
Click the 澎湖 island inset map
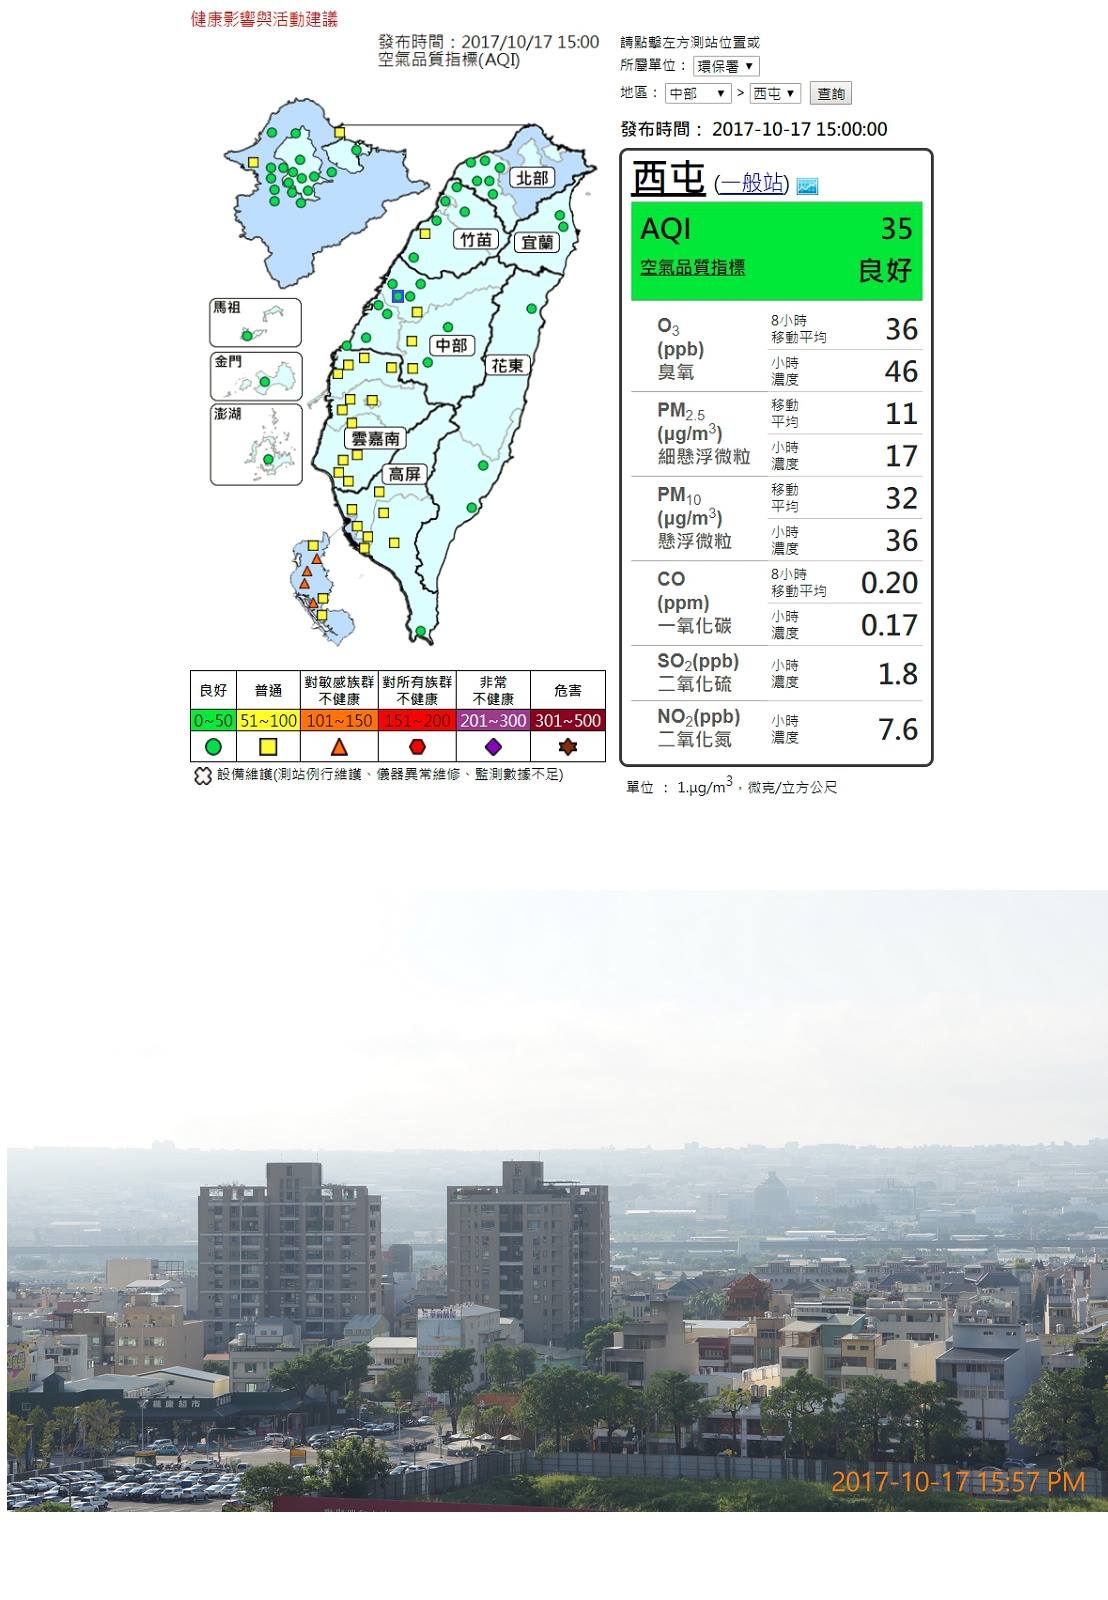click(256, 445)
